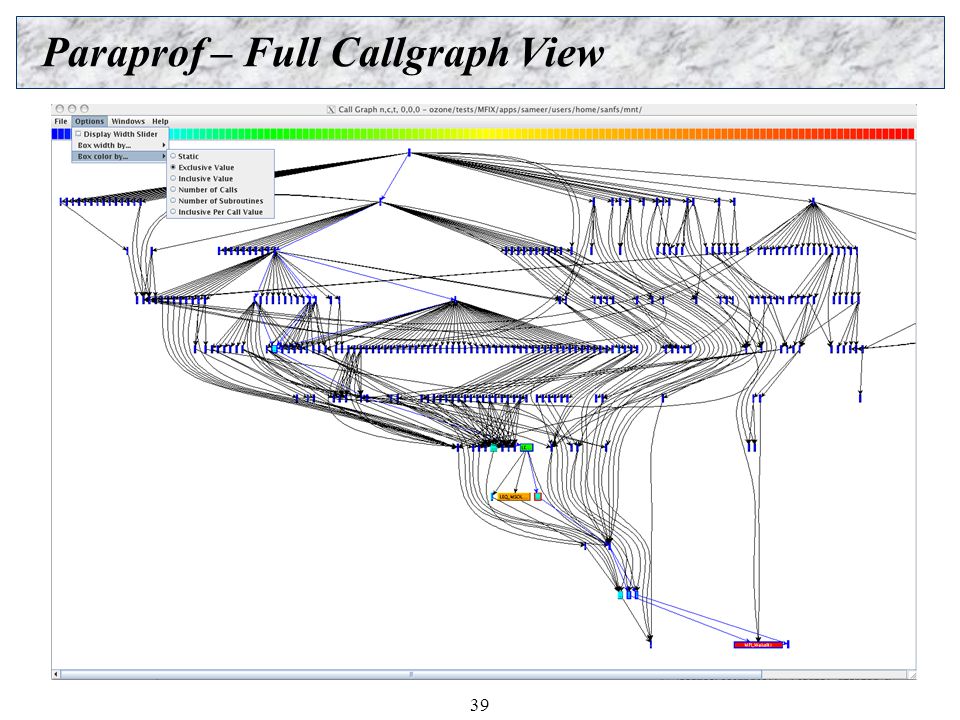This screenshot has width=960, height=720.
Task: Select the cyan red-bordered node beside LEQ_MSOL
Action: (538, 497)
